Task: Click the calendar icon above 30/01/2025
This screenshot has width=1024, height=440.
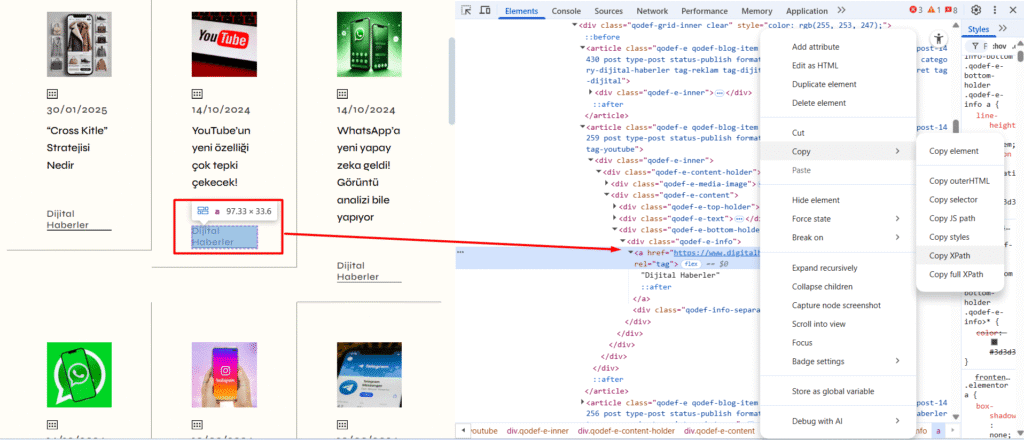Action: [52, 91]
